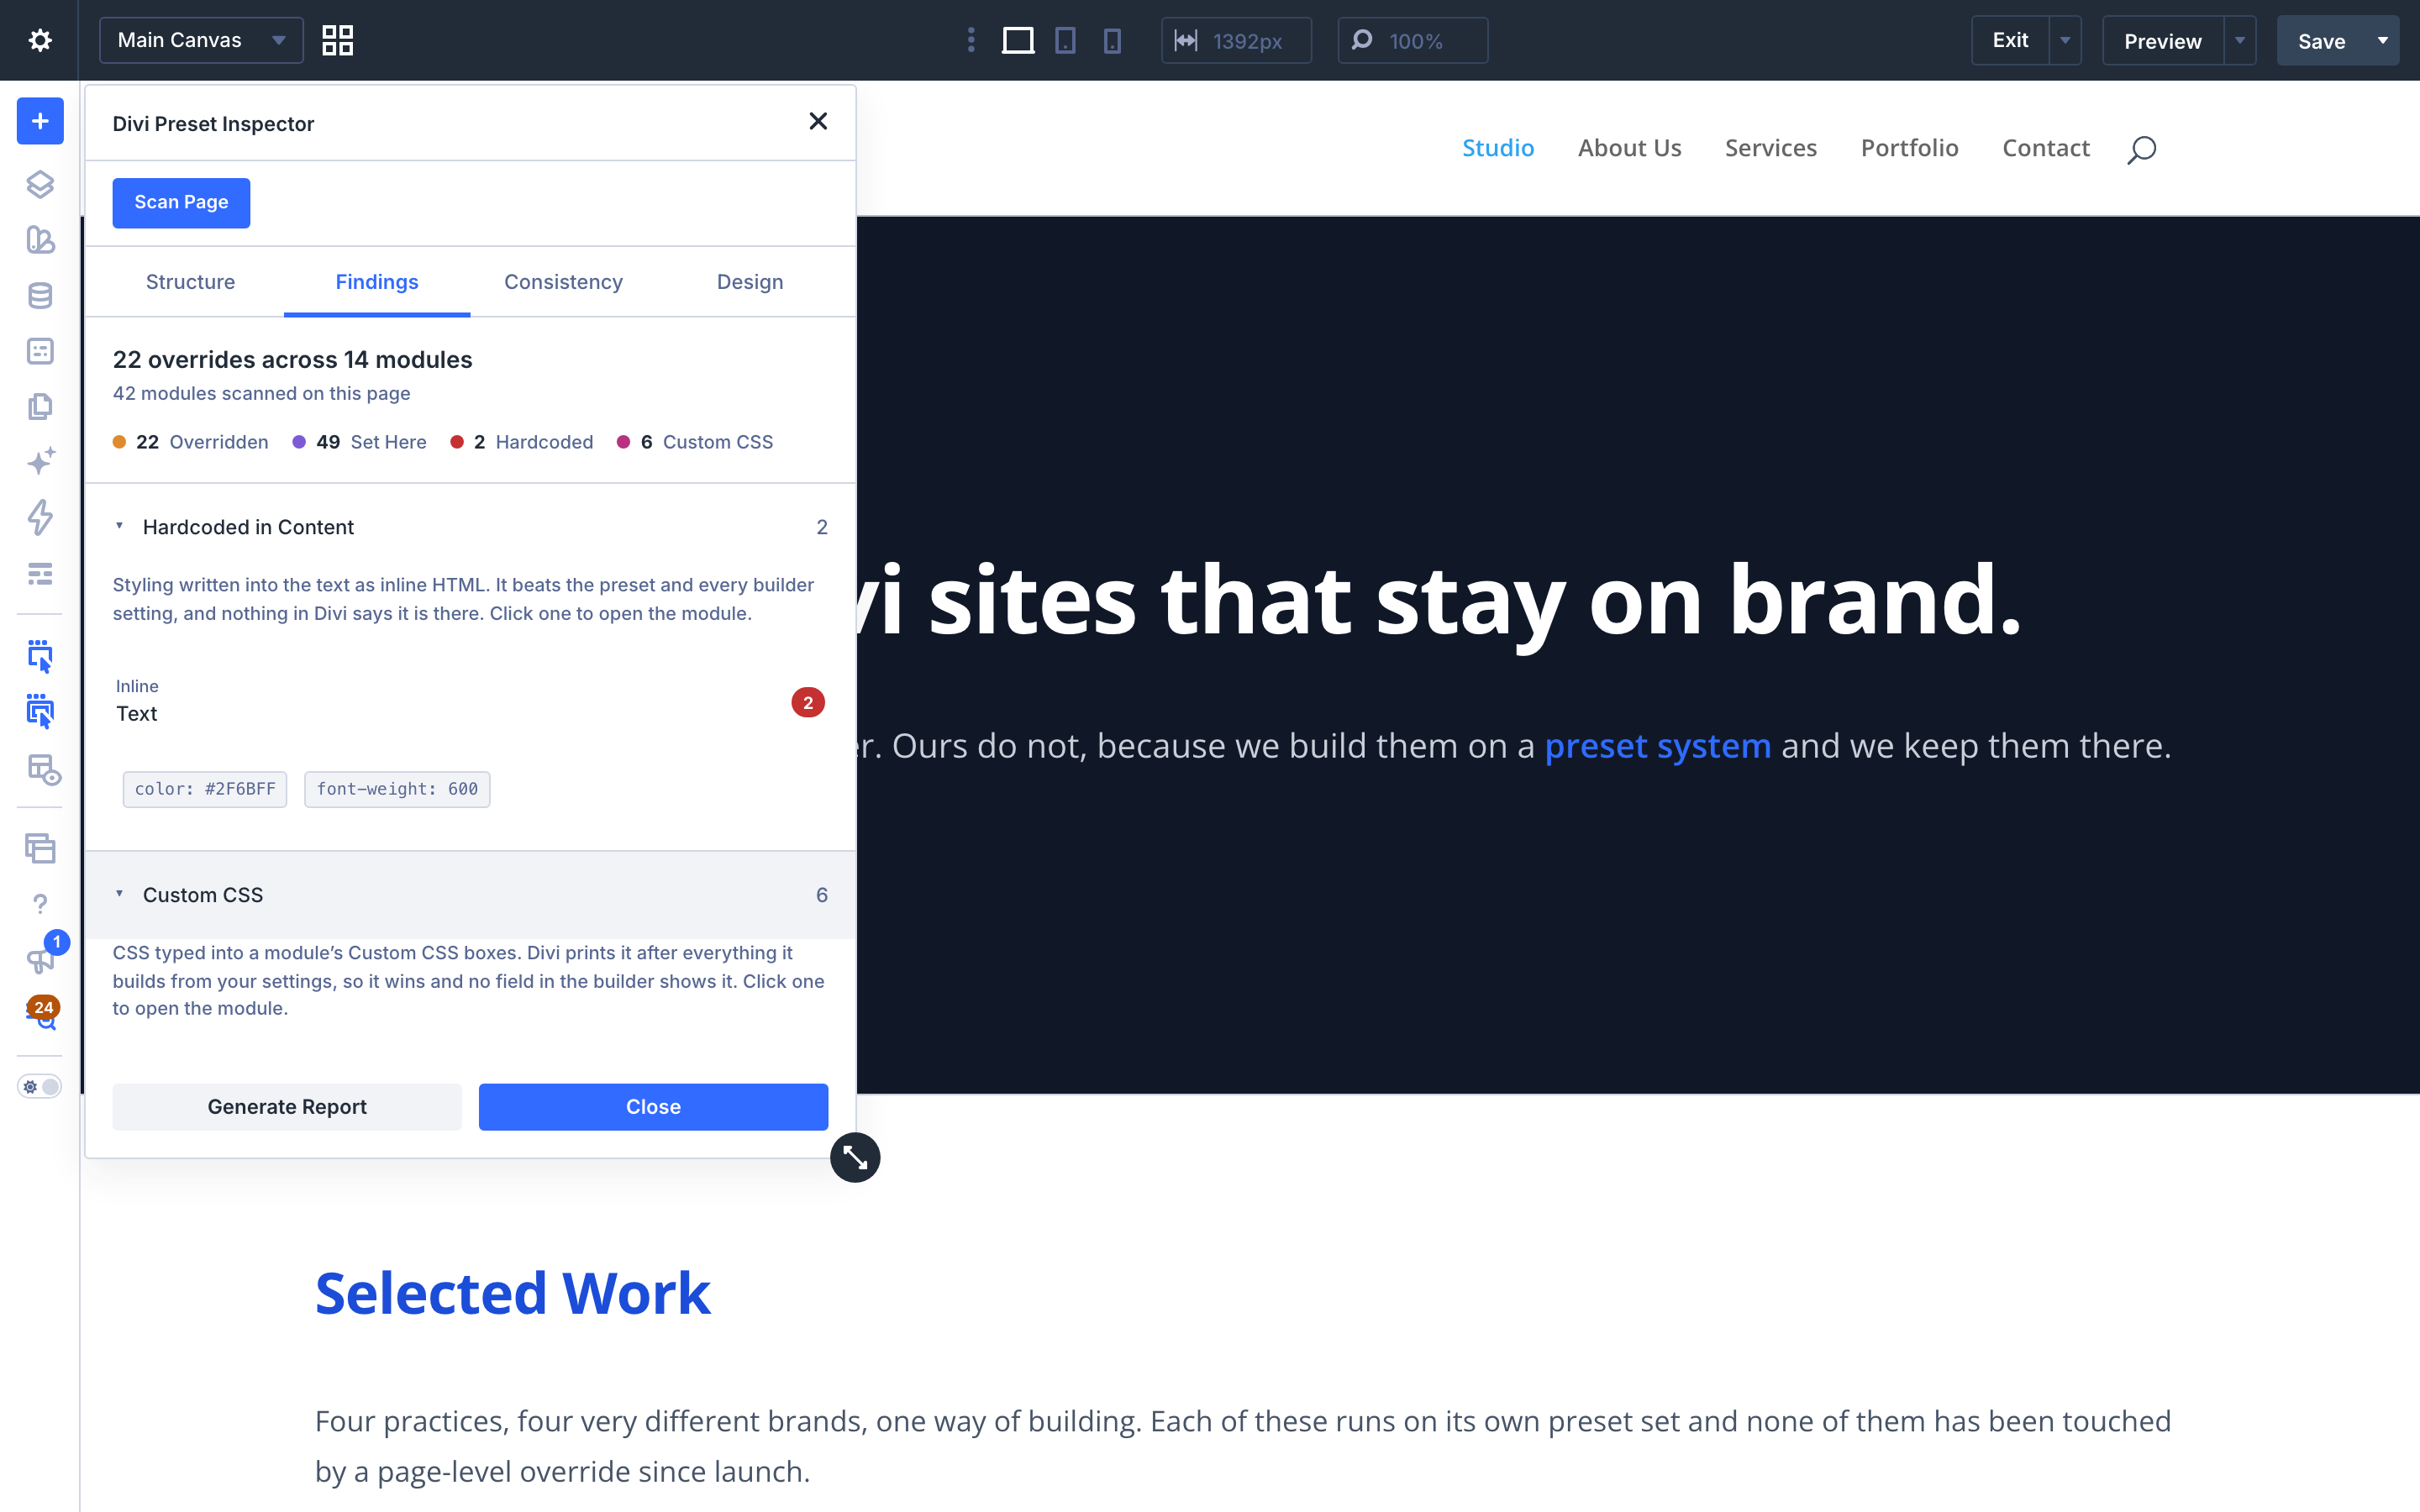Toggle the dark mode switch in sidebar
The height and width of the screenshot is (1512, 2420).
click(x=40, y=1087)
